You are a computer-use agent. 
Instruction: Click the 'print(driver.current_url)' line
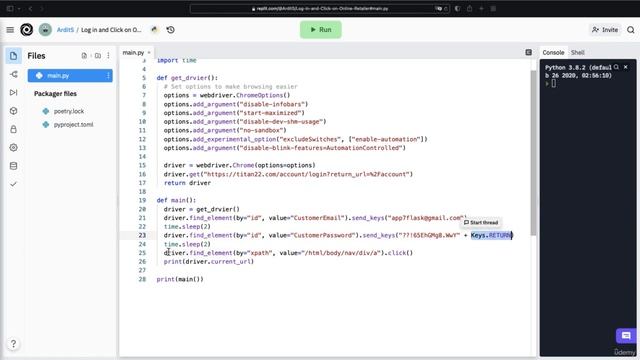coord(209,262)
